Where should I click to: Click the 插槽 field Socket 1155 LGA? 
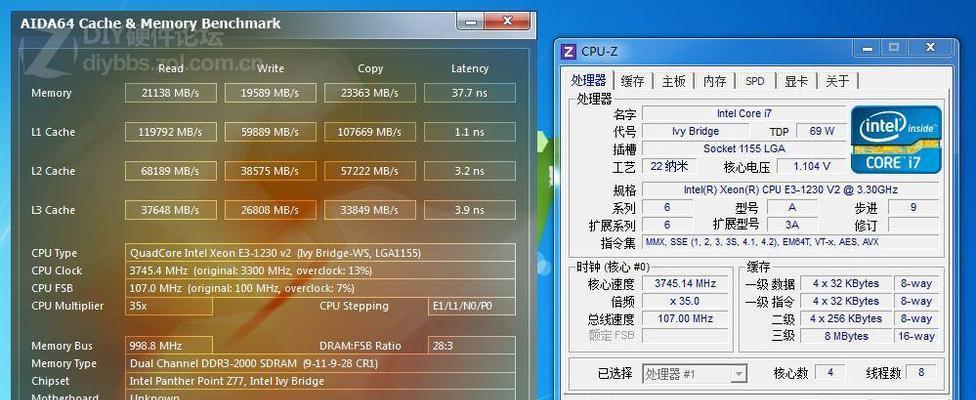coord(744,149)
